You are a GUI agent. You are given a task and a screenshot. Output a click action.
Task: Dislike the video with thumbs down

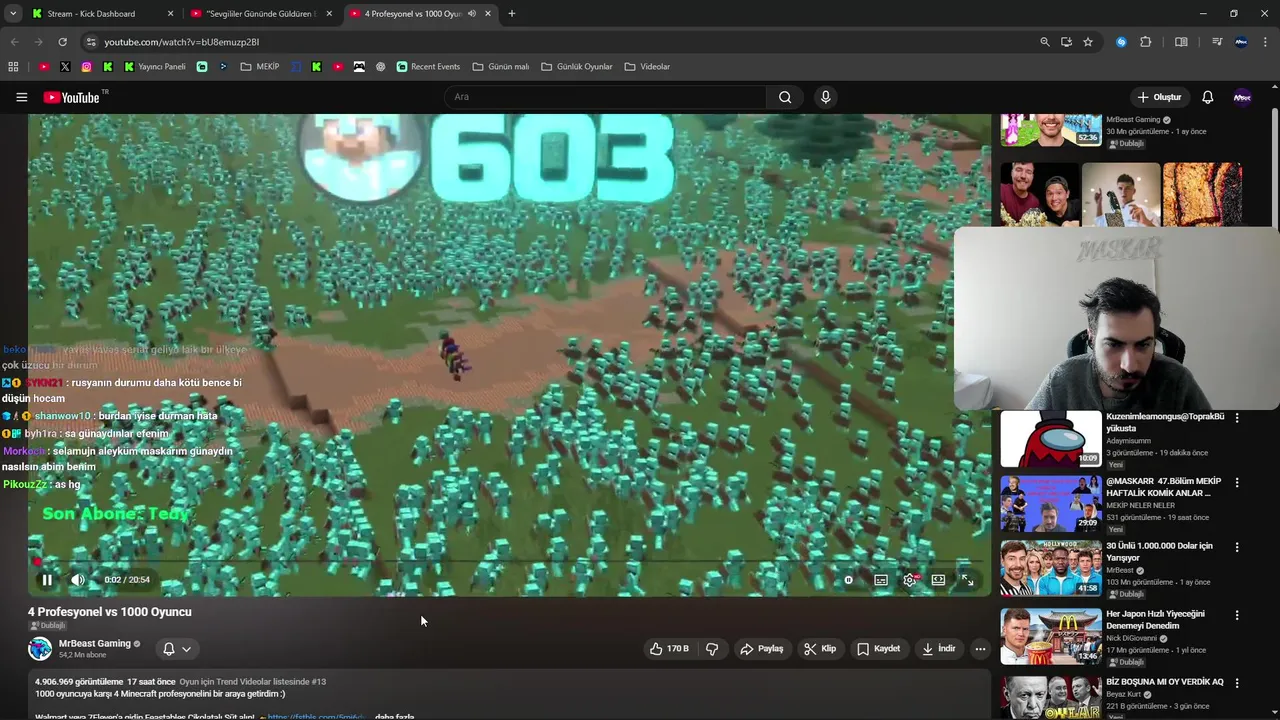click(712, 649)
